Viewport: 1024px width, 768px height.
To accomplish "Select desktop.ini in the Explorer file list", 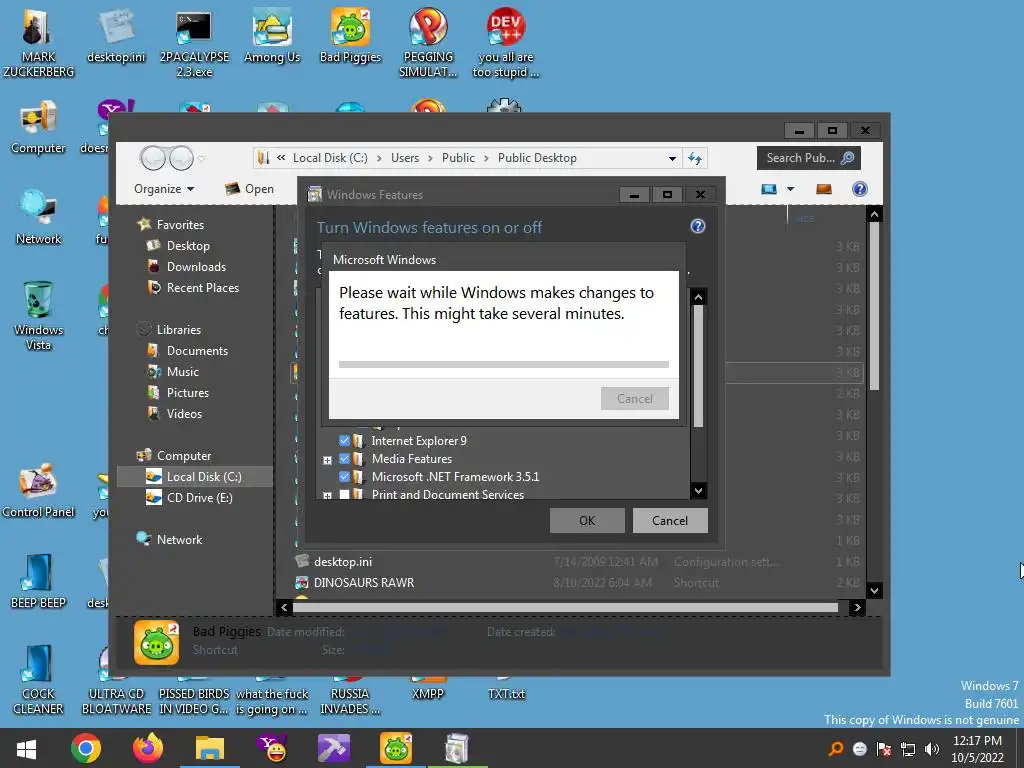I will [578, 562].
